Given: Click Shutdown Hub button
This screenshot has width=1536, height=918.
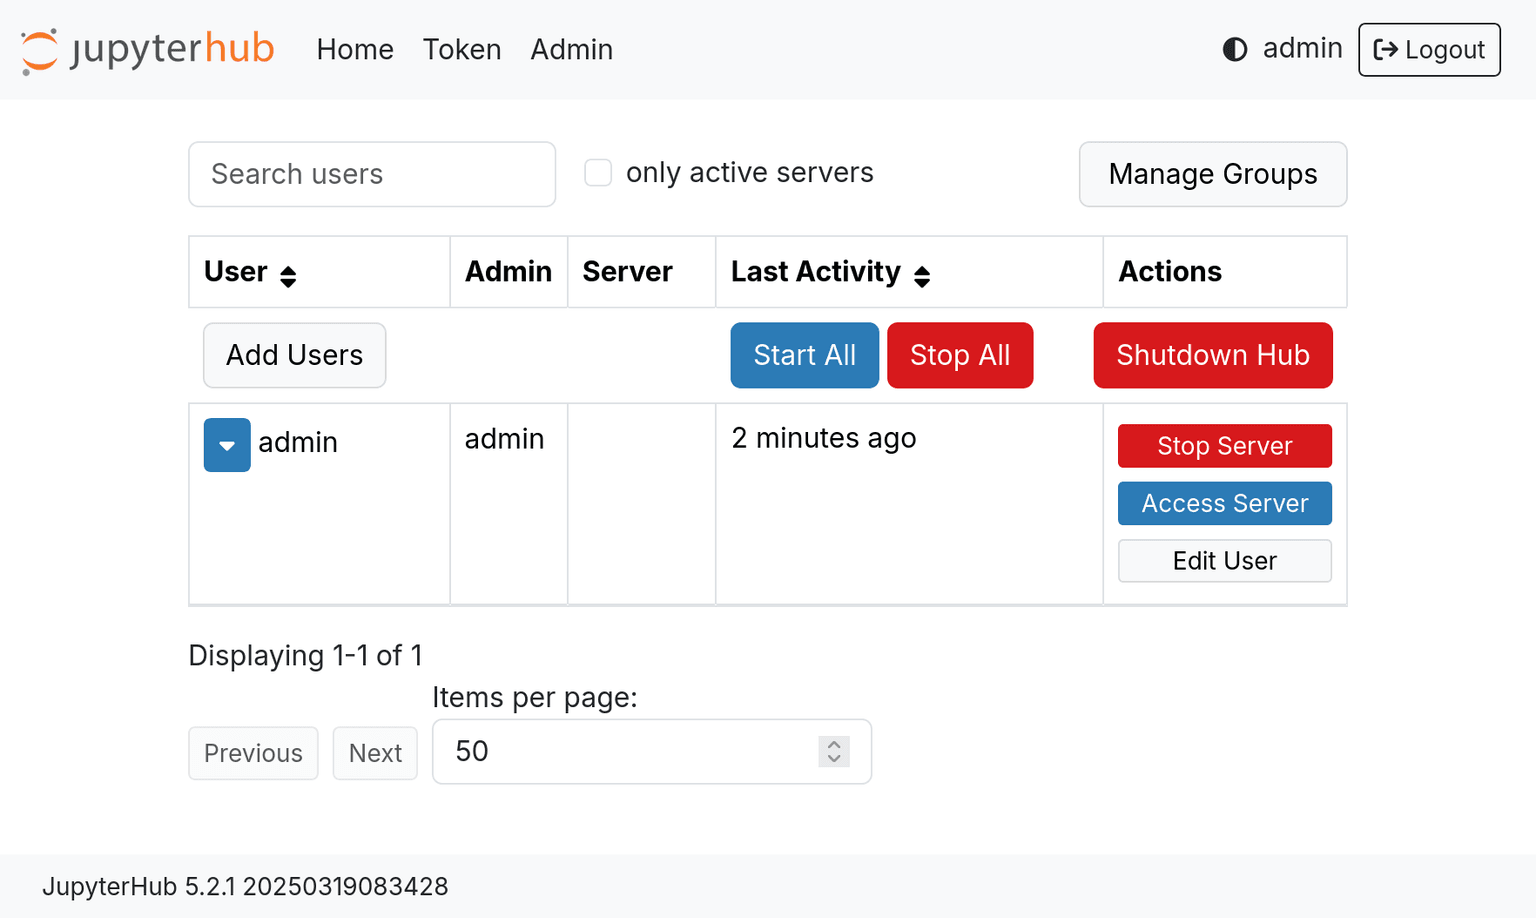Looking at the screenshot, I should [x=1213, y=355].
